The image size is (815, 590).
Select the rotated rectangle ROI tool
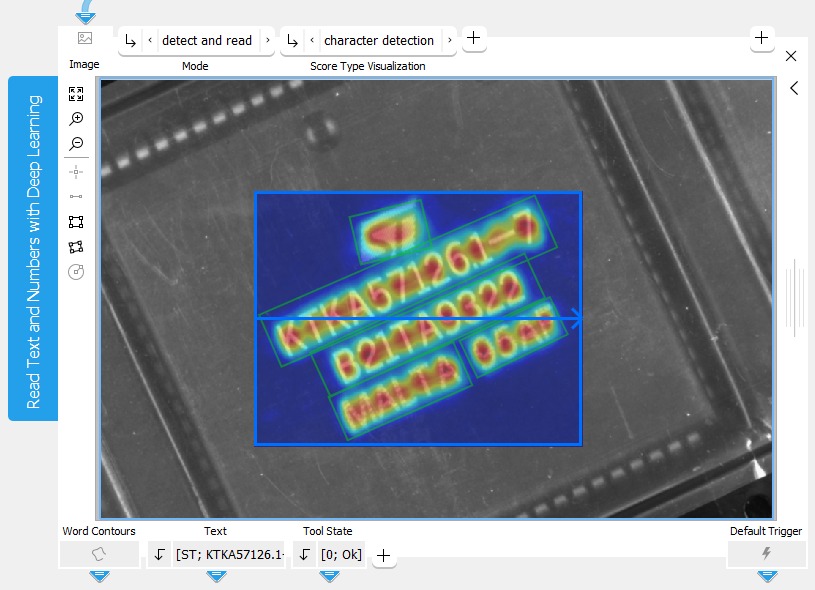[x=76, y=247]
